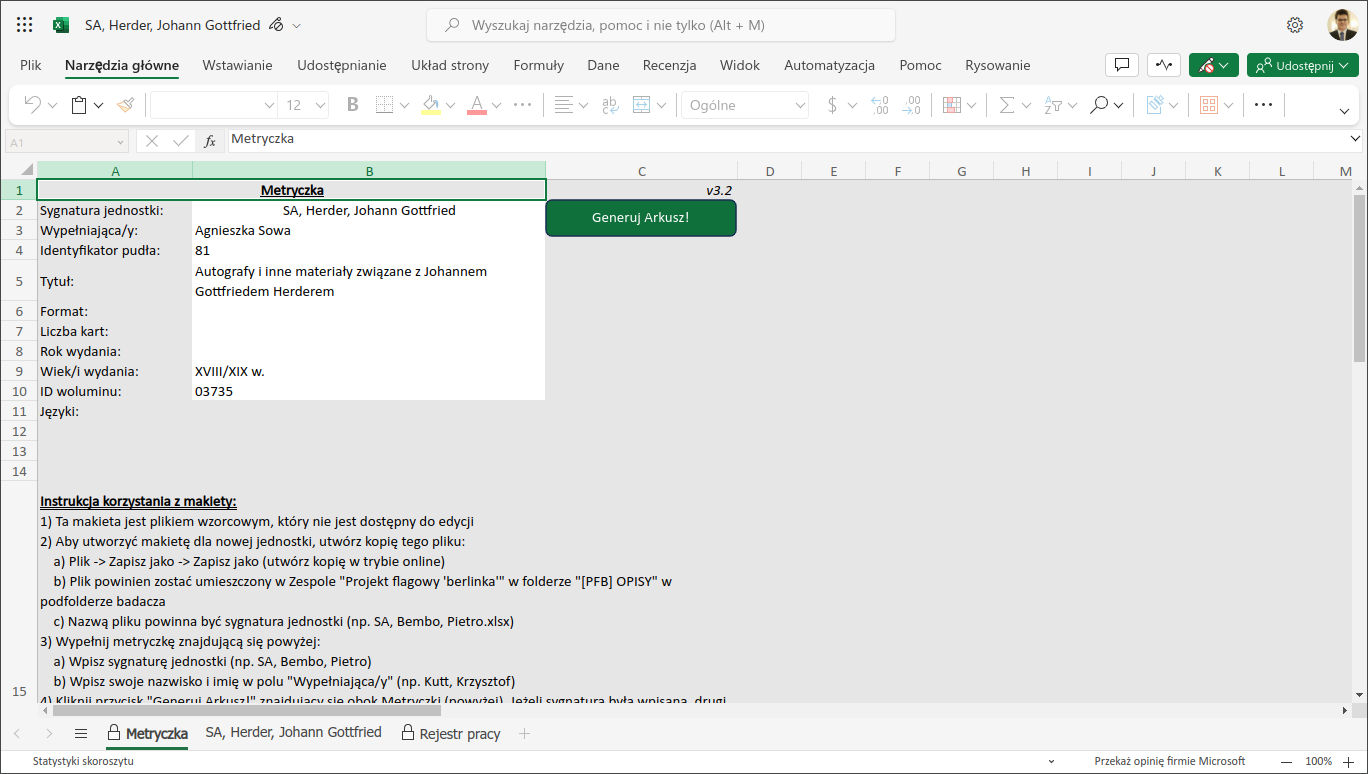Image resolution: width=1368 pixels, height=774 pixels.
Task: Expand the formula bar chevron
Action: pos(1355,140)
